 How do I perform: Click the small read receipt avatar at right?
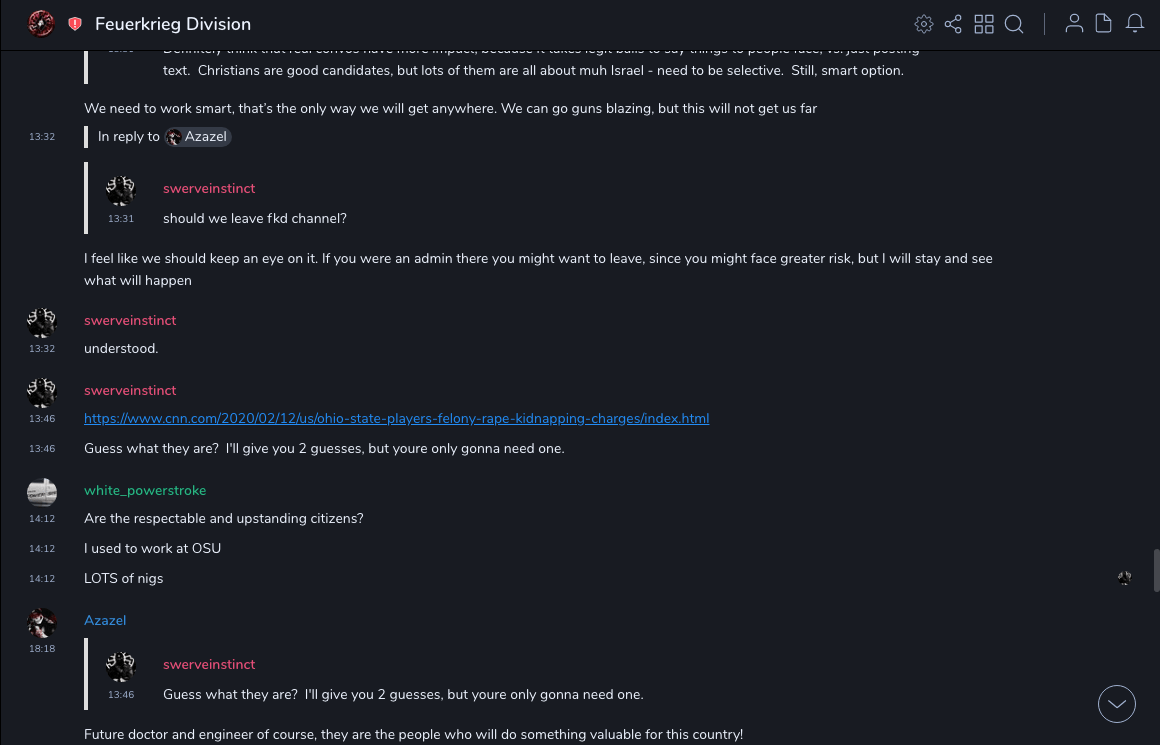tap(1125, 578)
